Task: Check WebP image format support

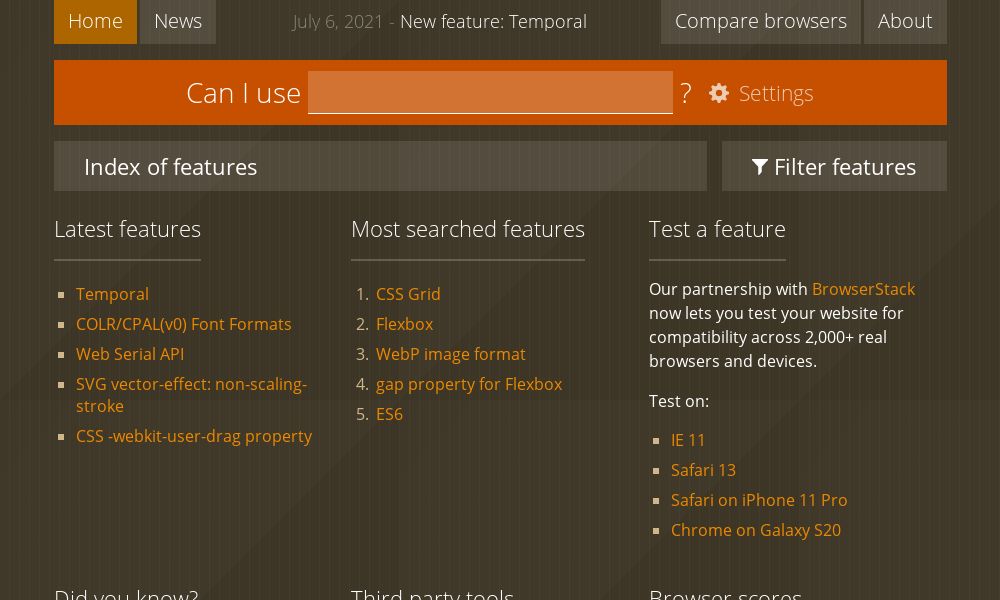Action: [x=451, y=354]
